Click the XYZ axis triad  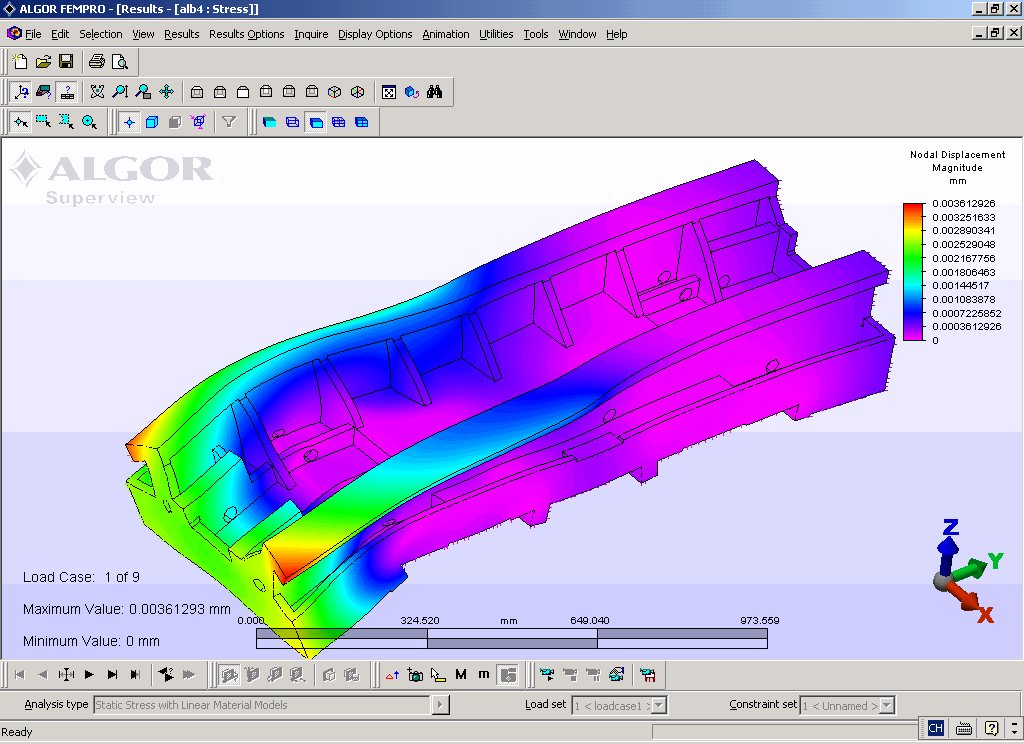click(967, 572)
